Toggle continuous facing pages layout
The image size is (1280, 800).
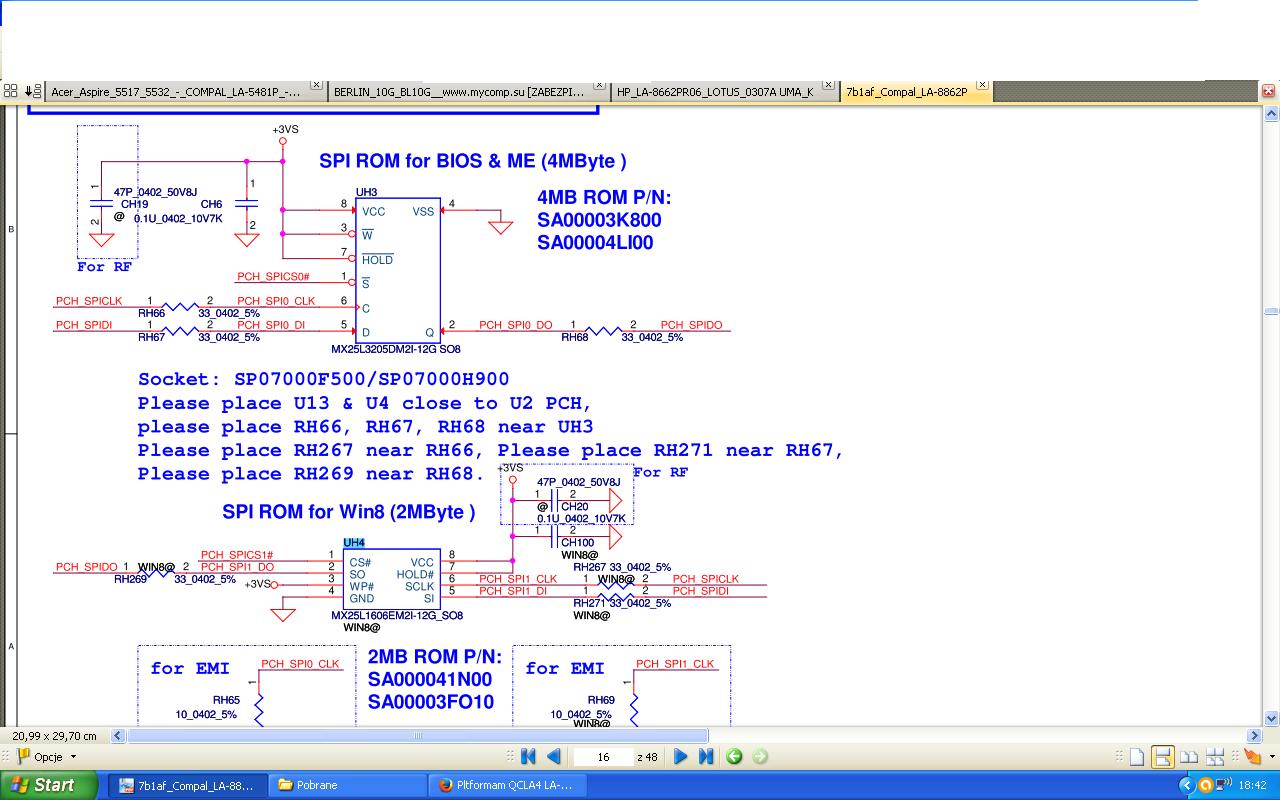[x=1215, y=757]
